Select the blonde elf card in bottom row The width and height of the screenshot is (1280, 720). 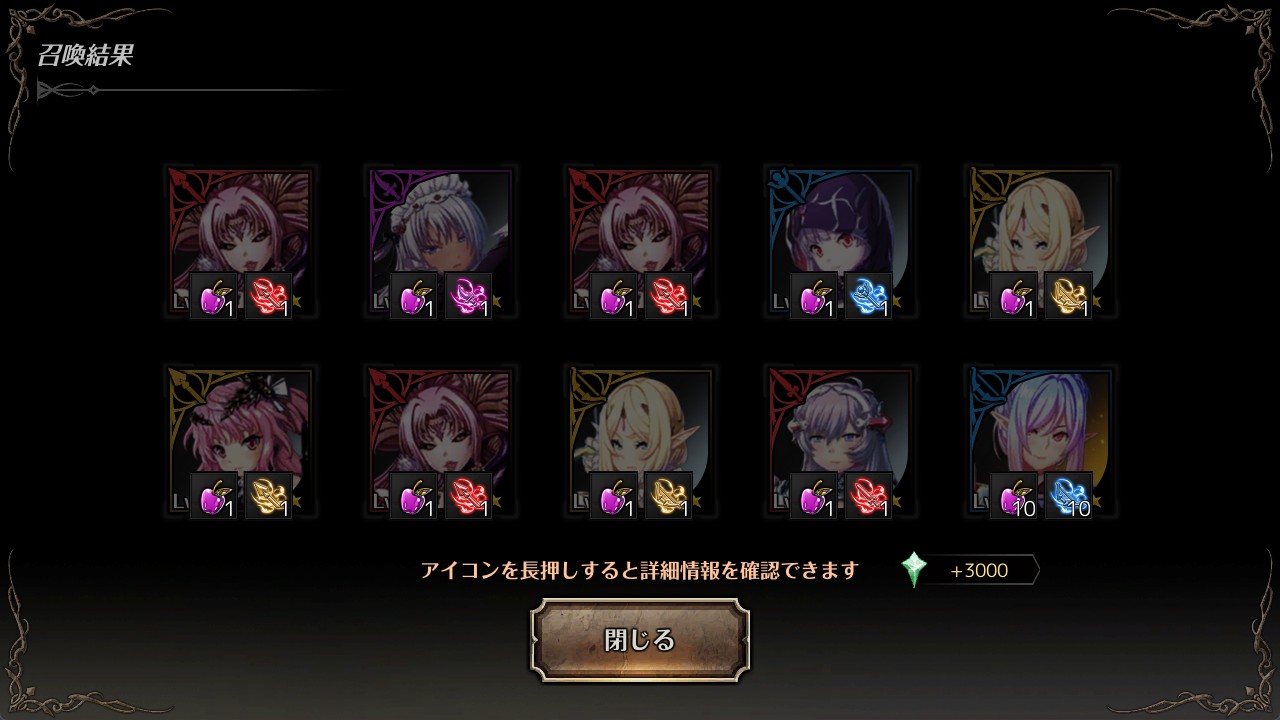point(640,441)
